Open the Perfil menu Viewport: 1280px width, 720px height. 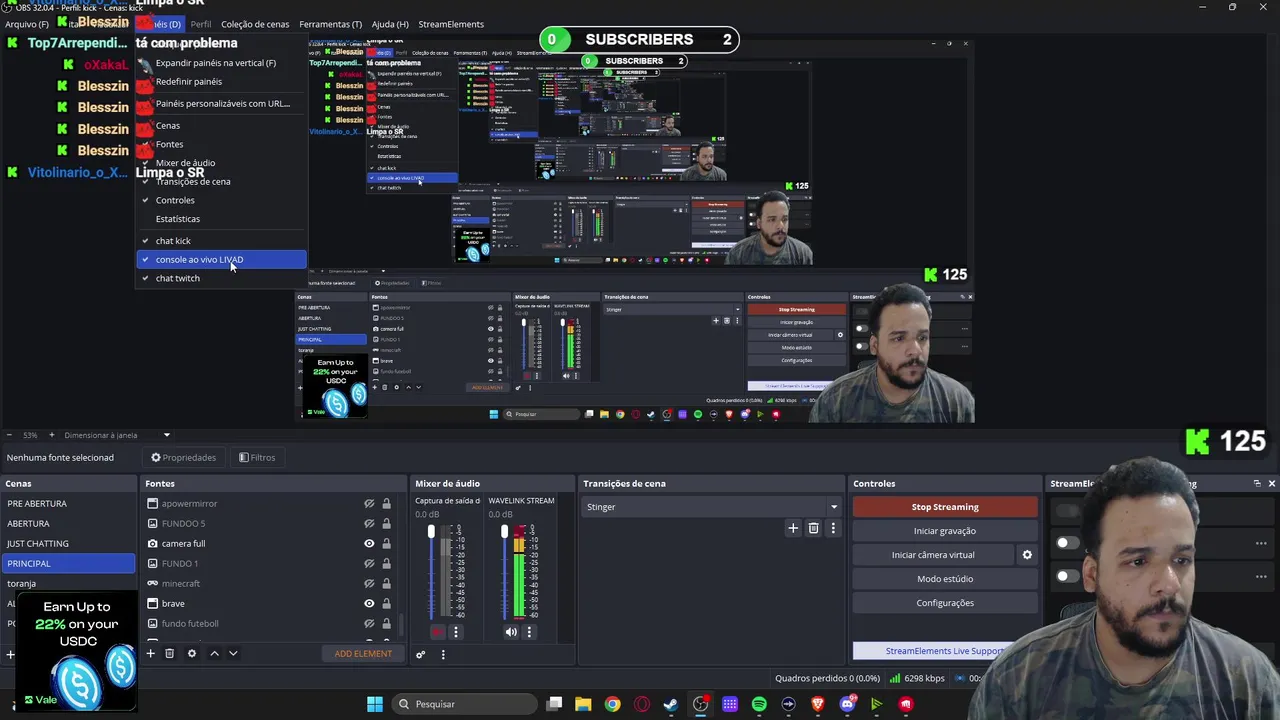tap(201, 24)
